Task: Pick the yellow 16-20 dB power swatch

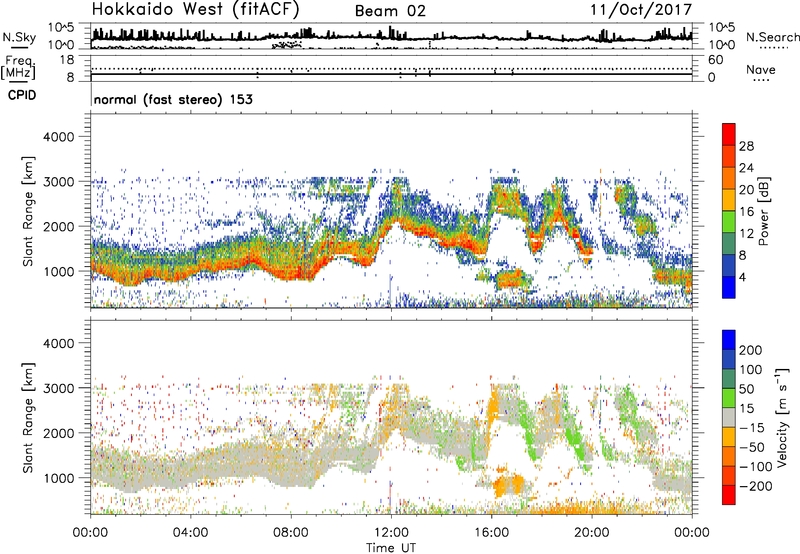Action: coord(729,200)
